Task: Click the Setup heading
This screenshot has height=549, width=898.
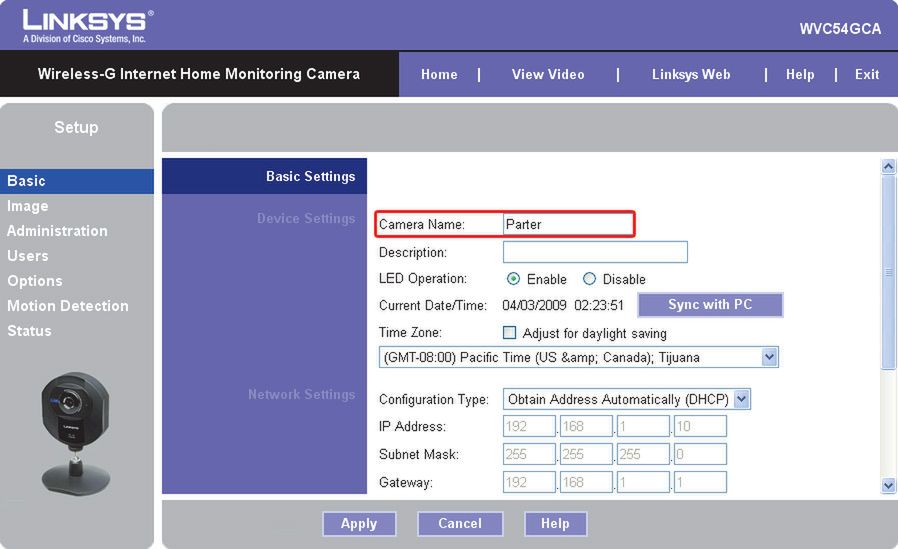Action: pos(76,127)
